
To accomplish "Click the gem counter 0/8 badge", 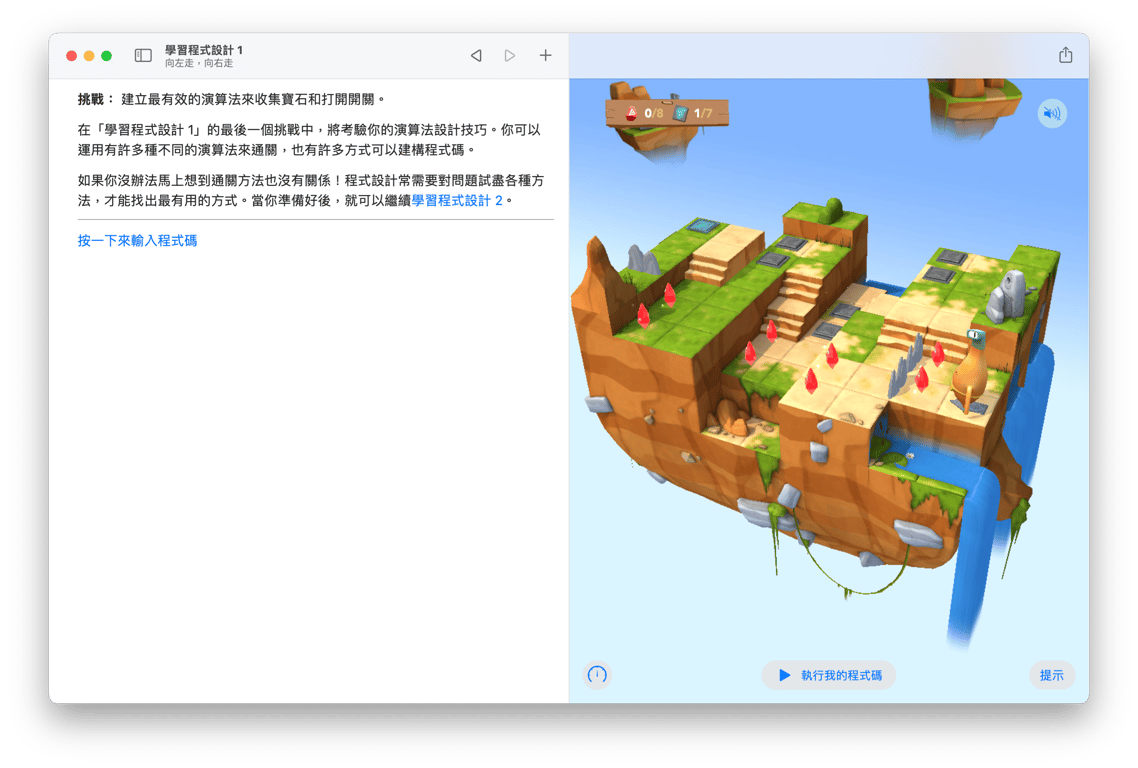I will click(644, 113).
